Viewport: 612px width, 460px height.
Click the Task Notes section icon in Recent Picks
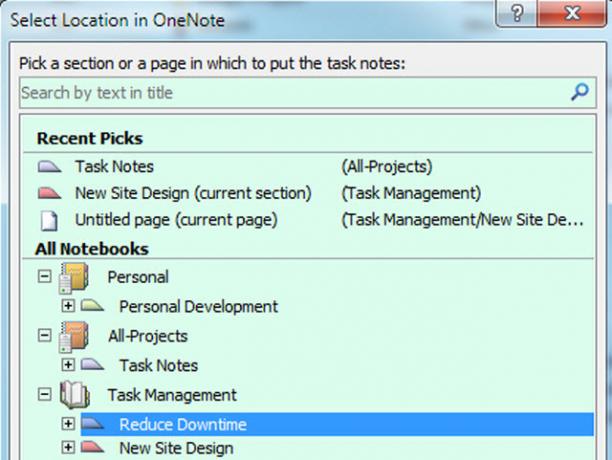coord(49,167)
